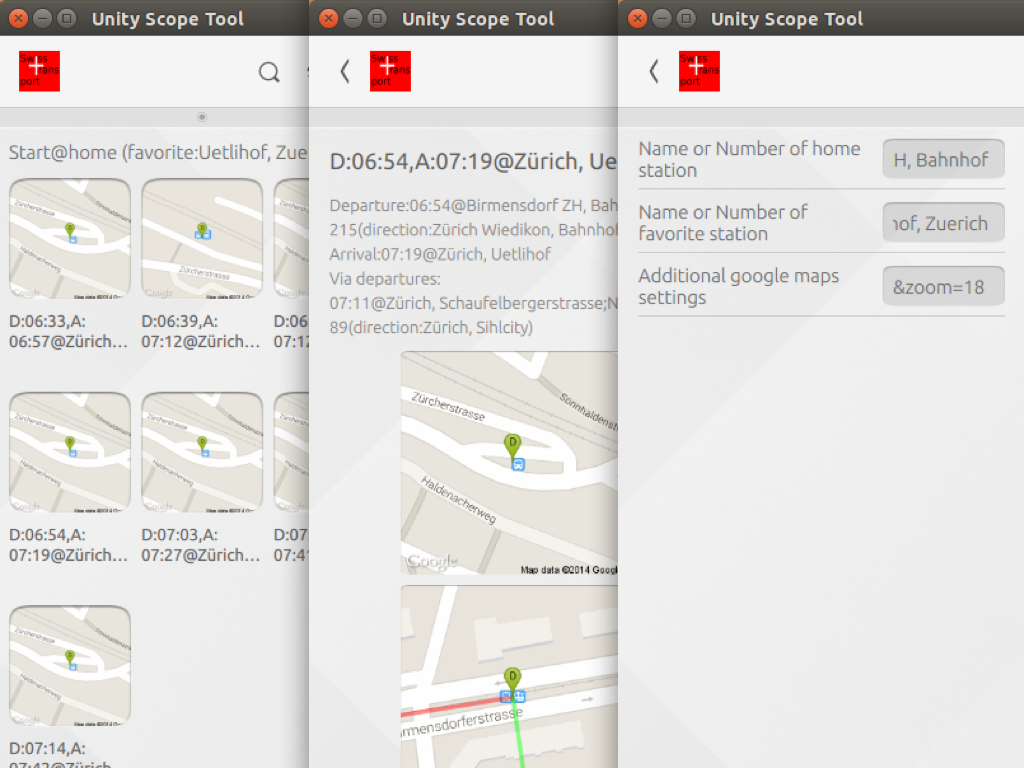Close the settings Unity Scope Tool window
Screen dimensions: 1024x768
[637, 18]
